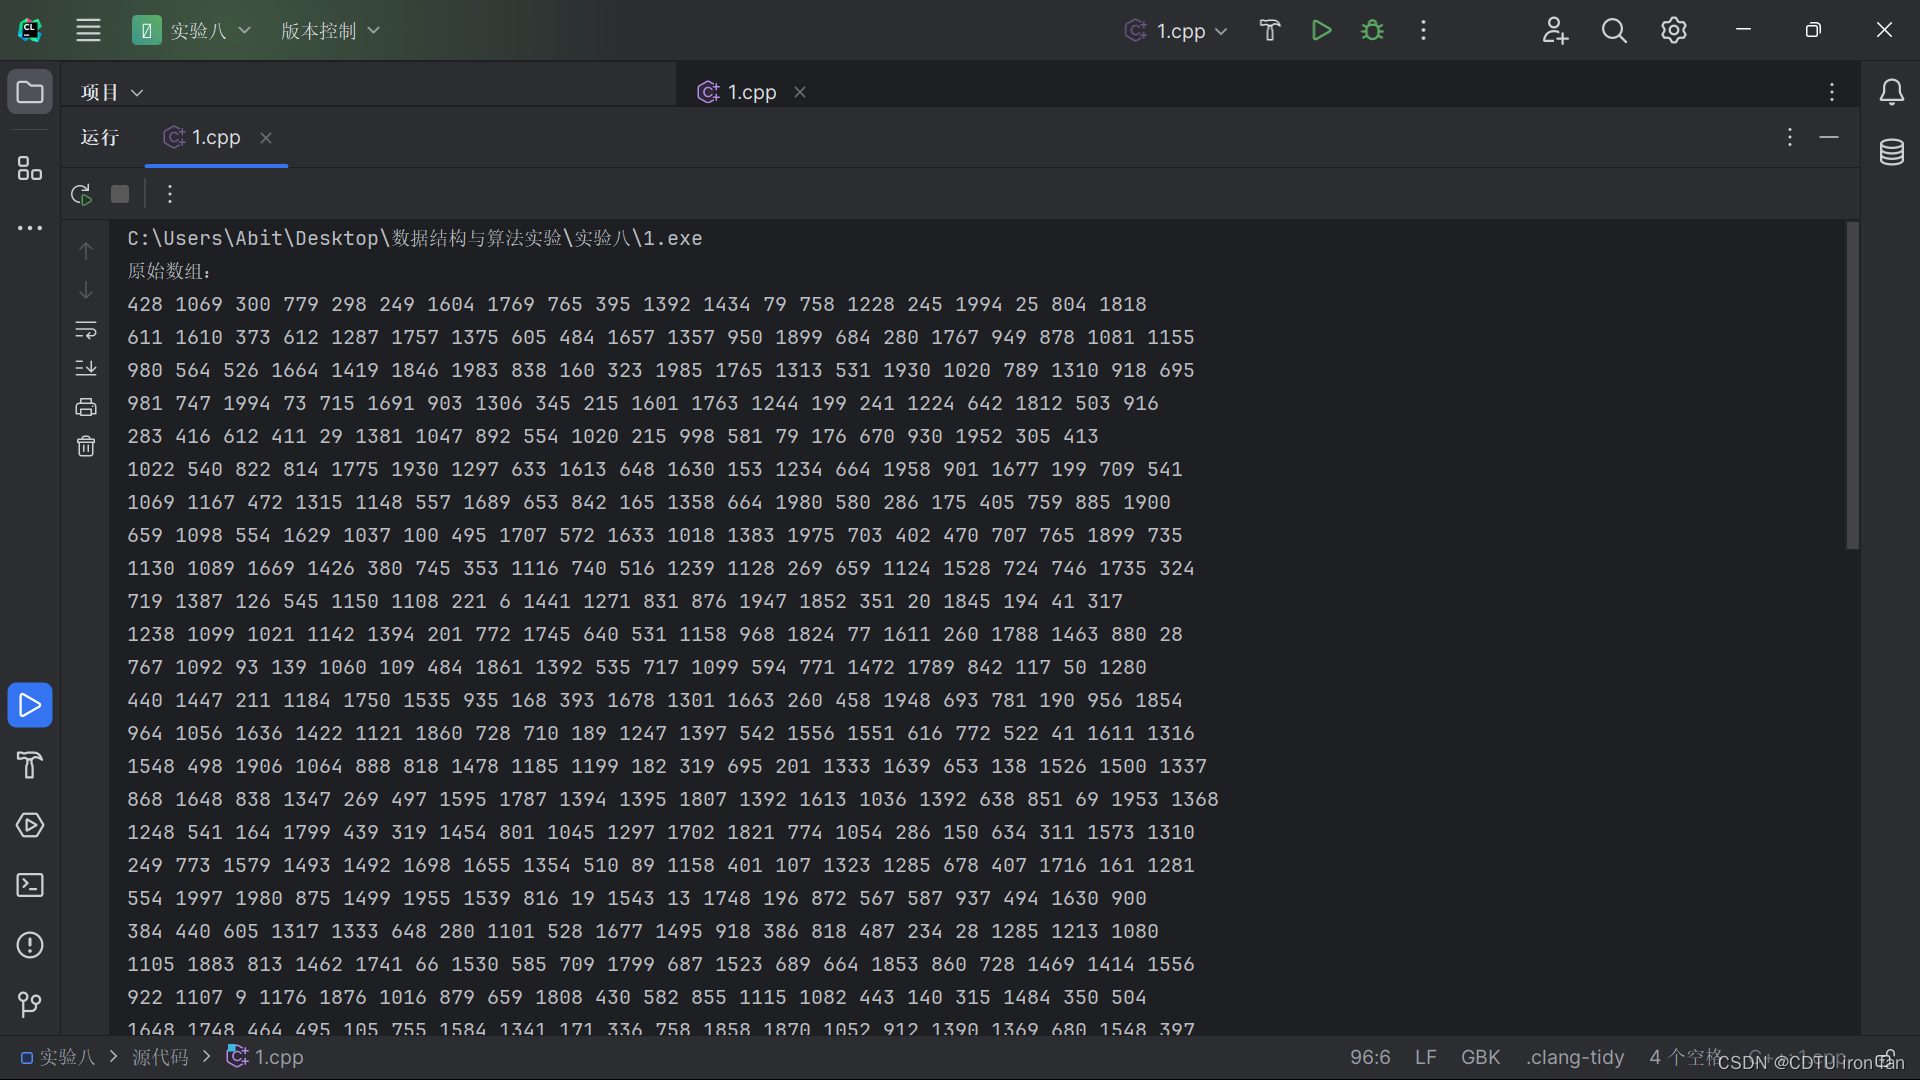Open the 版本控制 dropdown menu
Screen dimensions: 1920x1080
click(330, 31)
